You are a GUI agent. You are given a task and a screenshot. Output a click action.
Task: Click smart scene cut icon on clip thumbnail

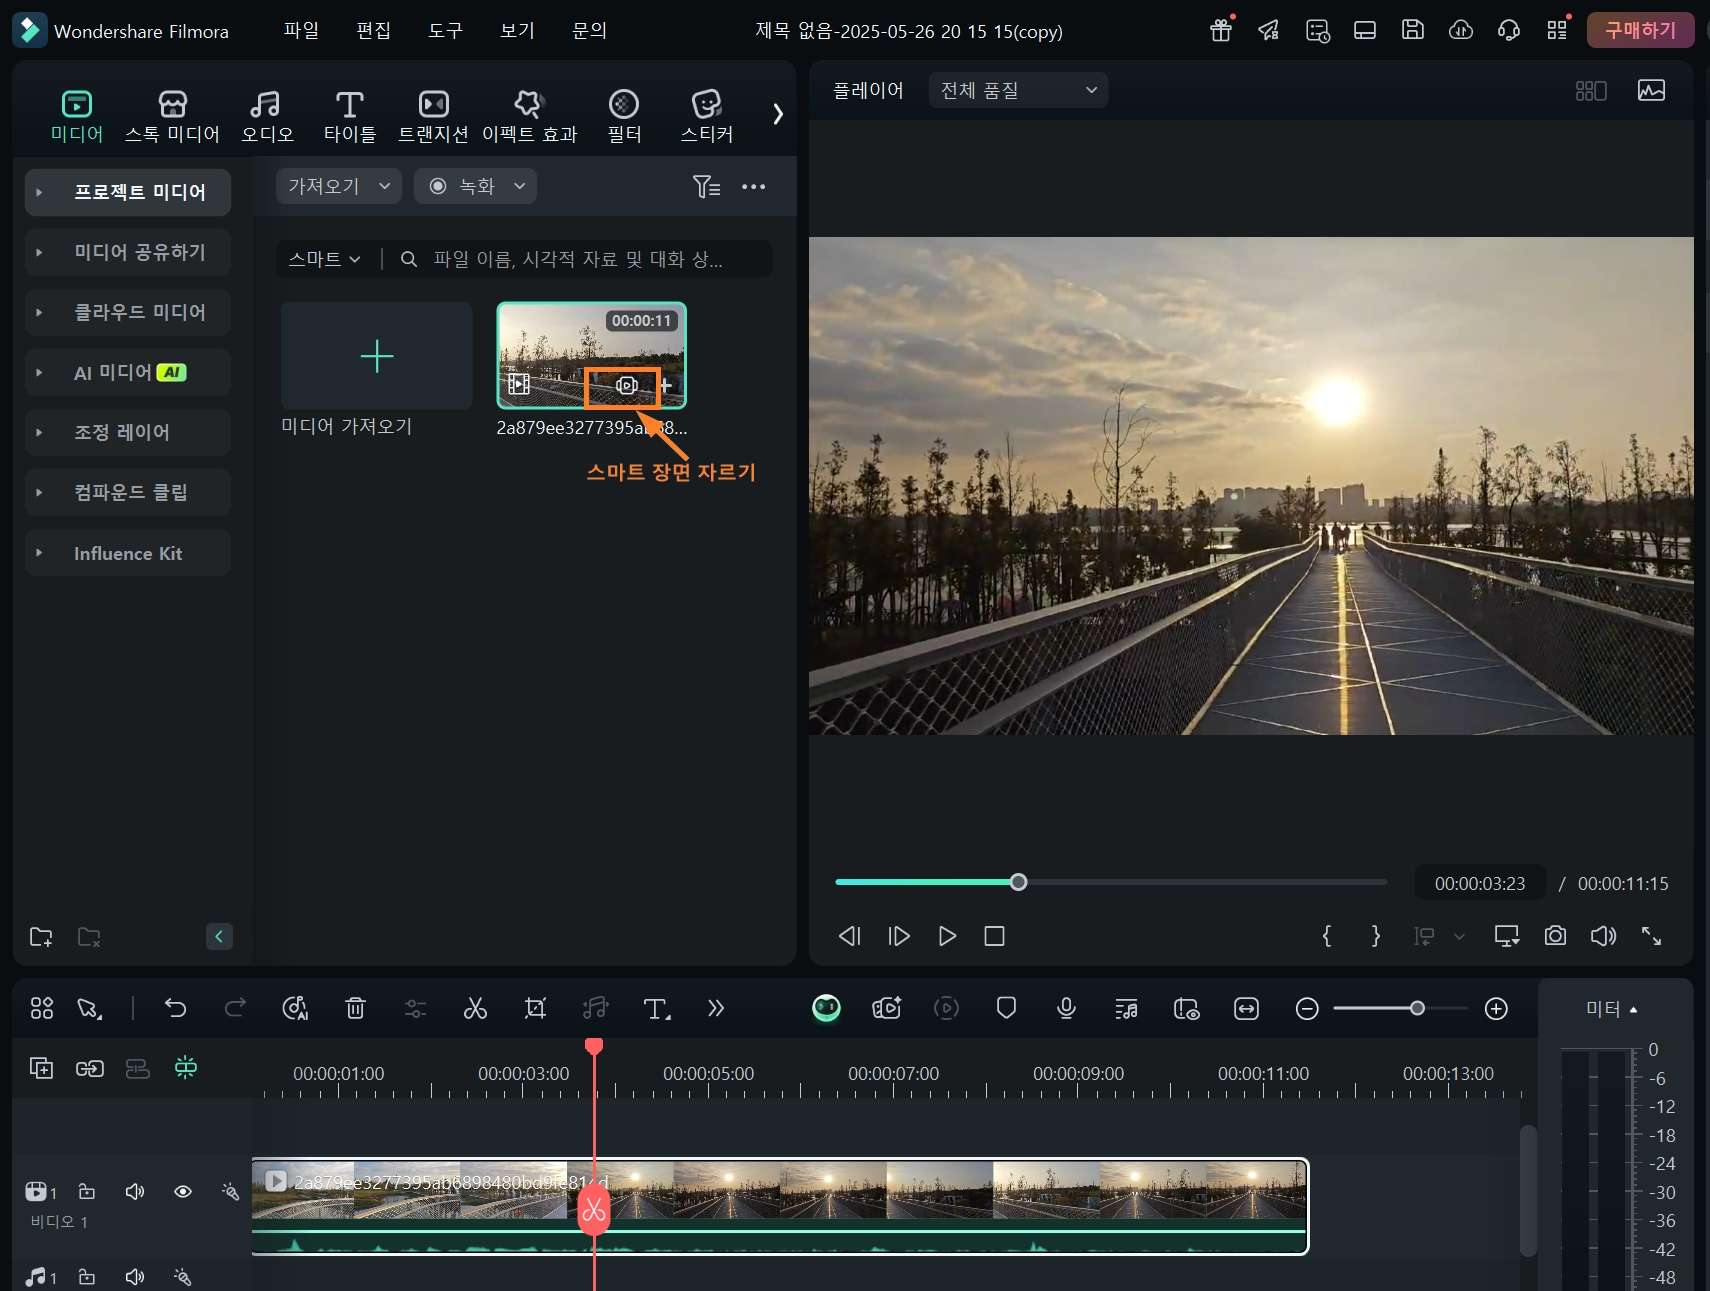point(626,386)
